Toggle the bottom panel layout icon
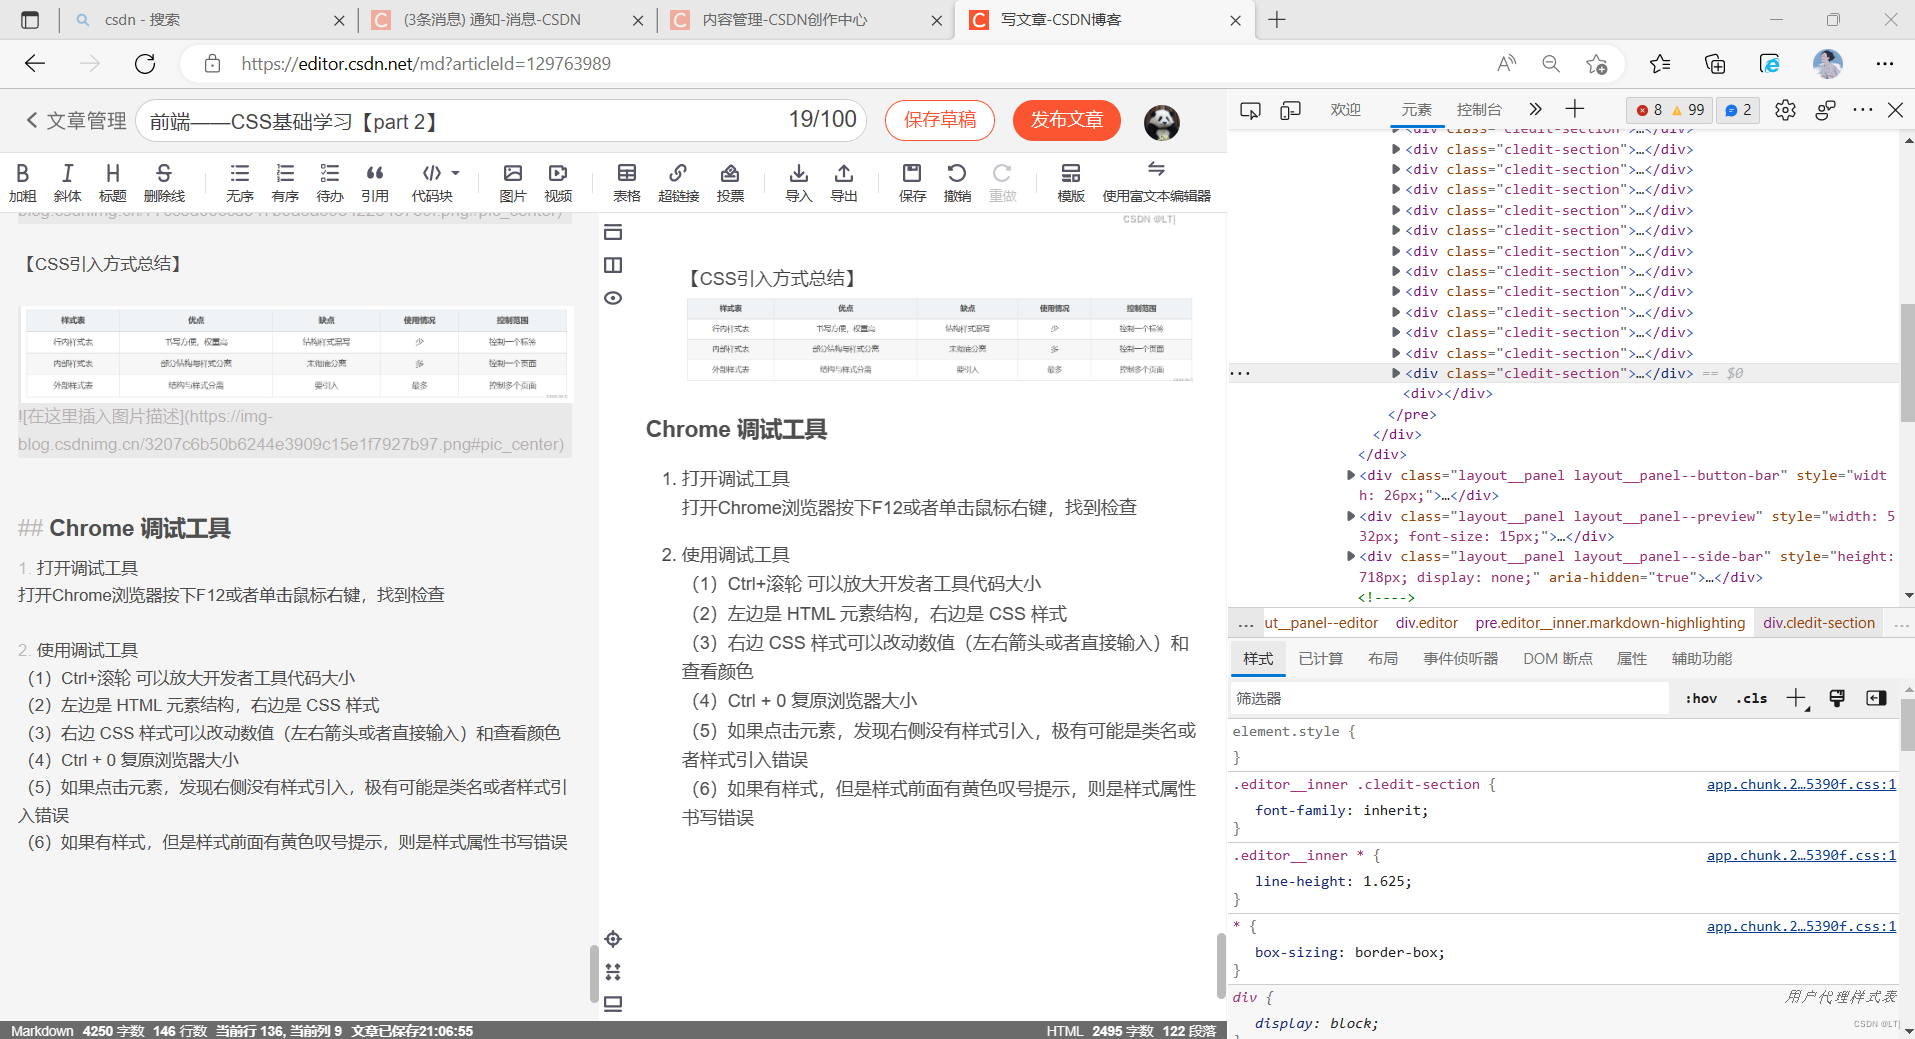Screen dimensions: 1915x1039 tap(613, 1004)
